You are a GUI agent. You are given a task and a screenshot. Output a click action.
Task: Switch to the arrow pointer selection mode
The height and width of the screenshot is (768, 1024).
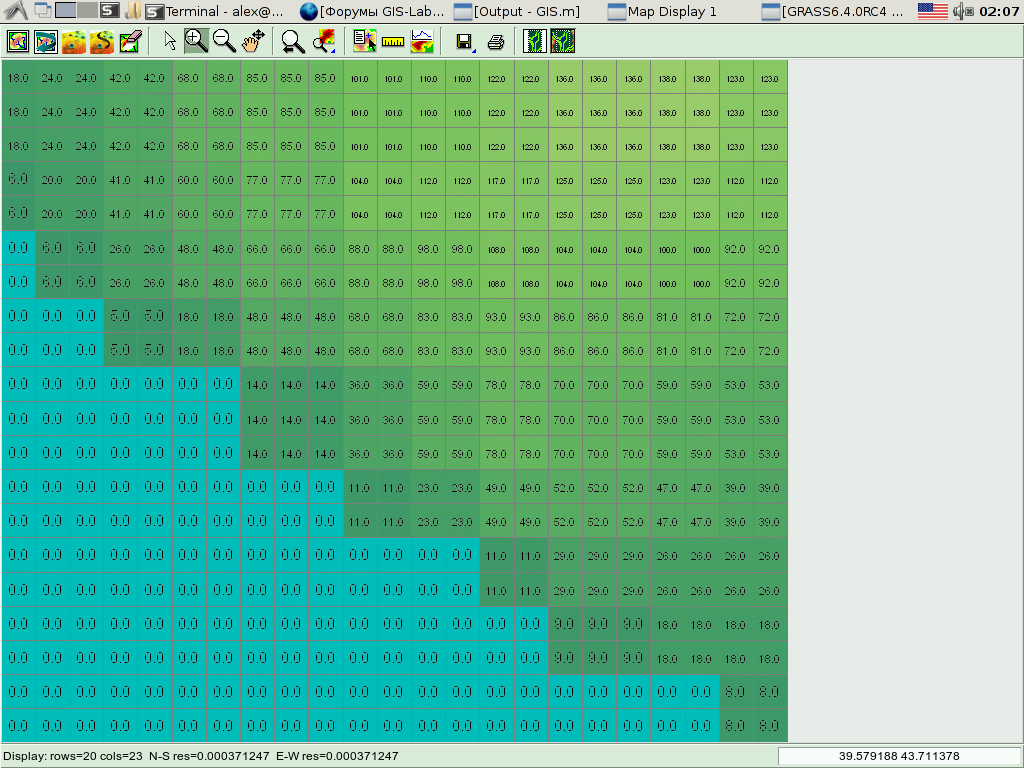(170, 41)
